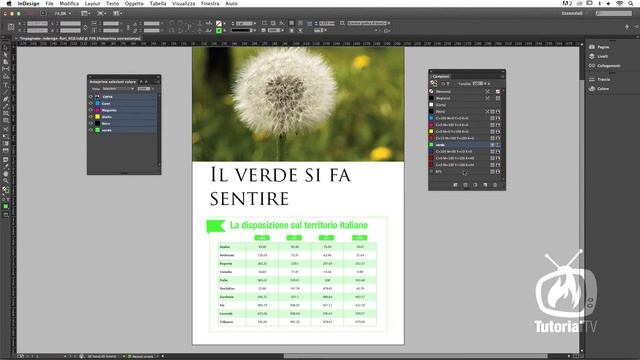Open Vista dropdown in separations preview panel

click(118, 89)
